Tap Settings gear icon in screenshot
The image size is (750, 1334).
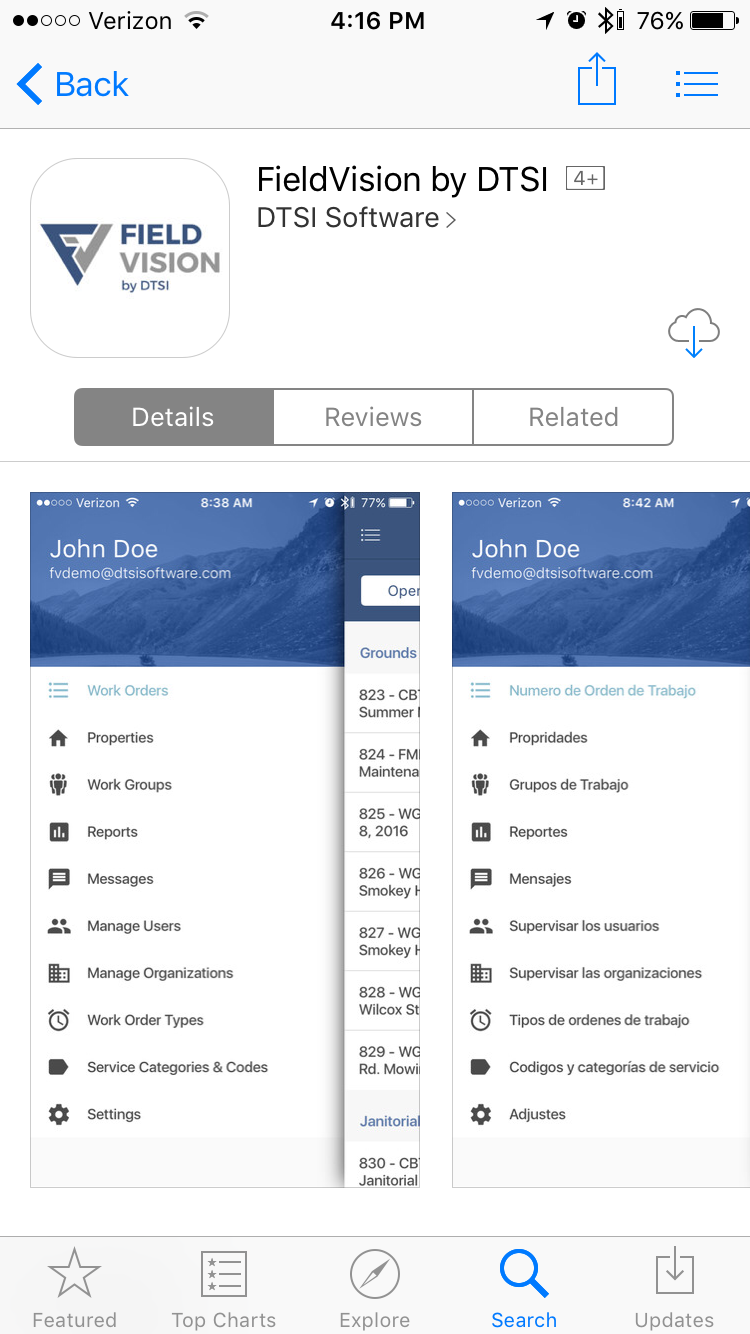click(x=59, y=1114)
